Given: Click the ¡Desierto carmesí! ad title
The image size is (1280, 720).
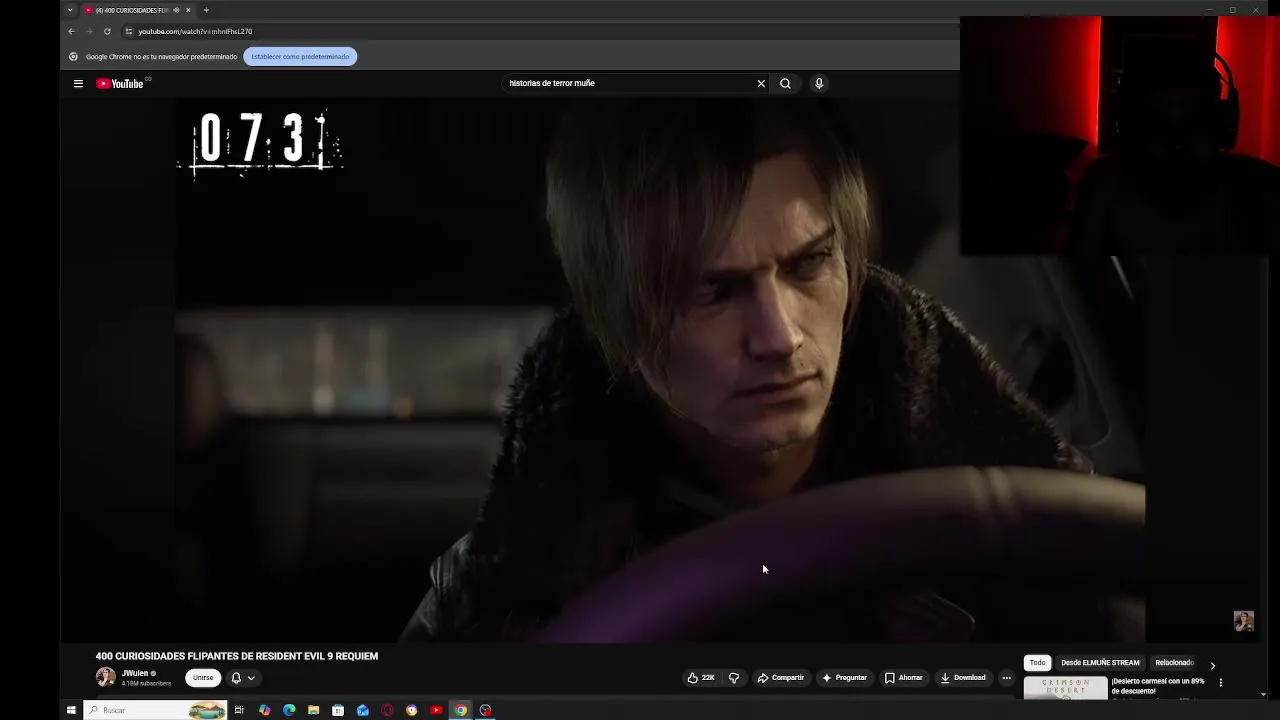Looking at the screenshot, I should point(1158,686).
